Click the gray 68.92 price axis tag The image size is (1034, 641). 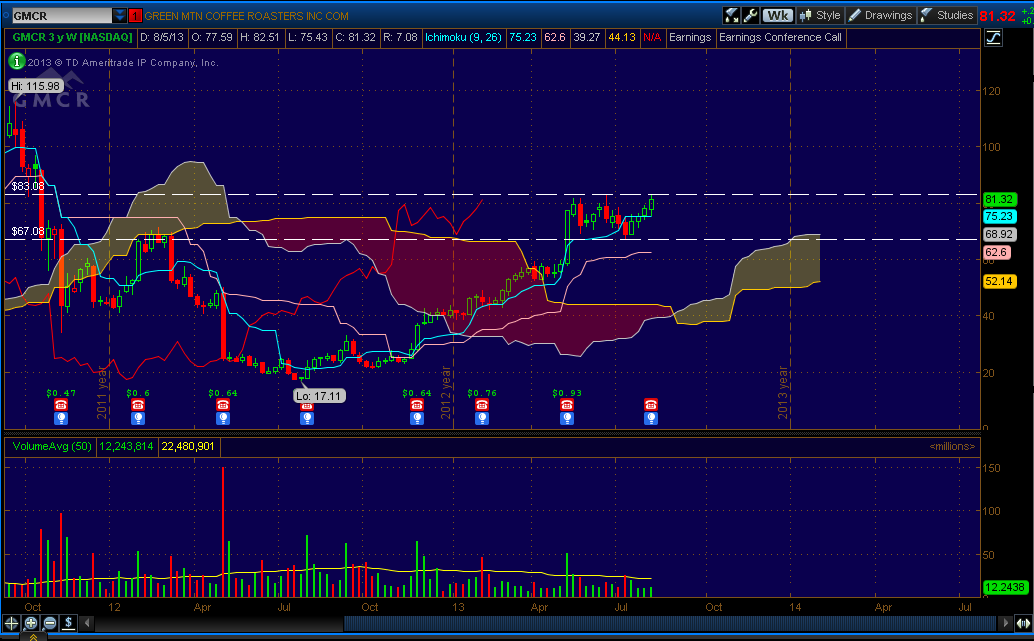(998, 234)
